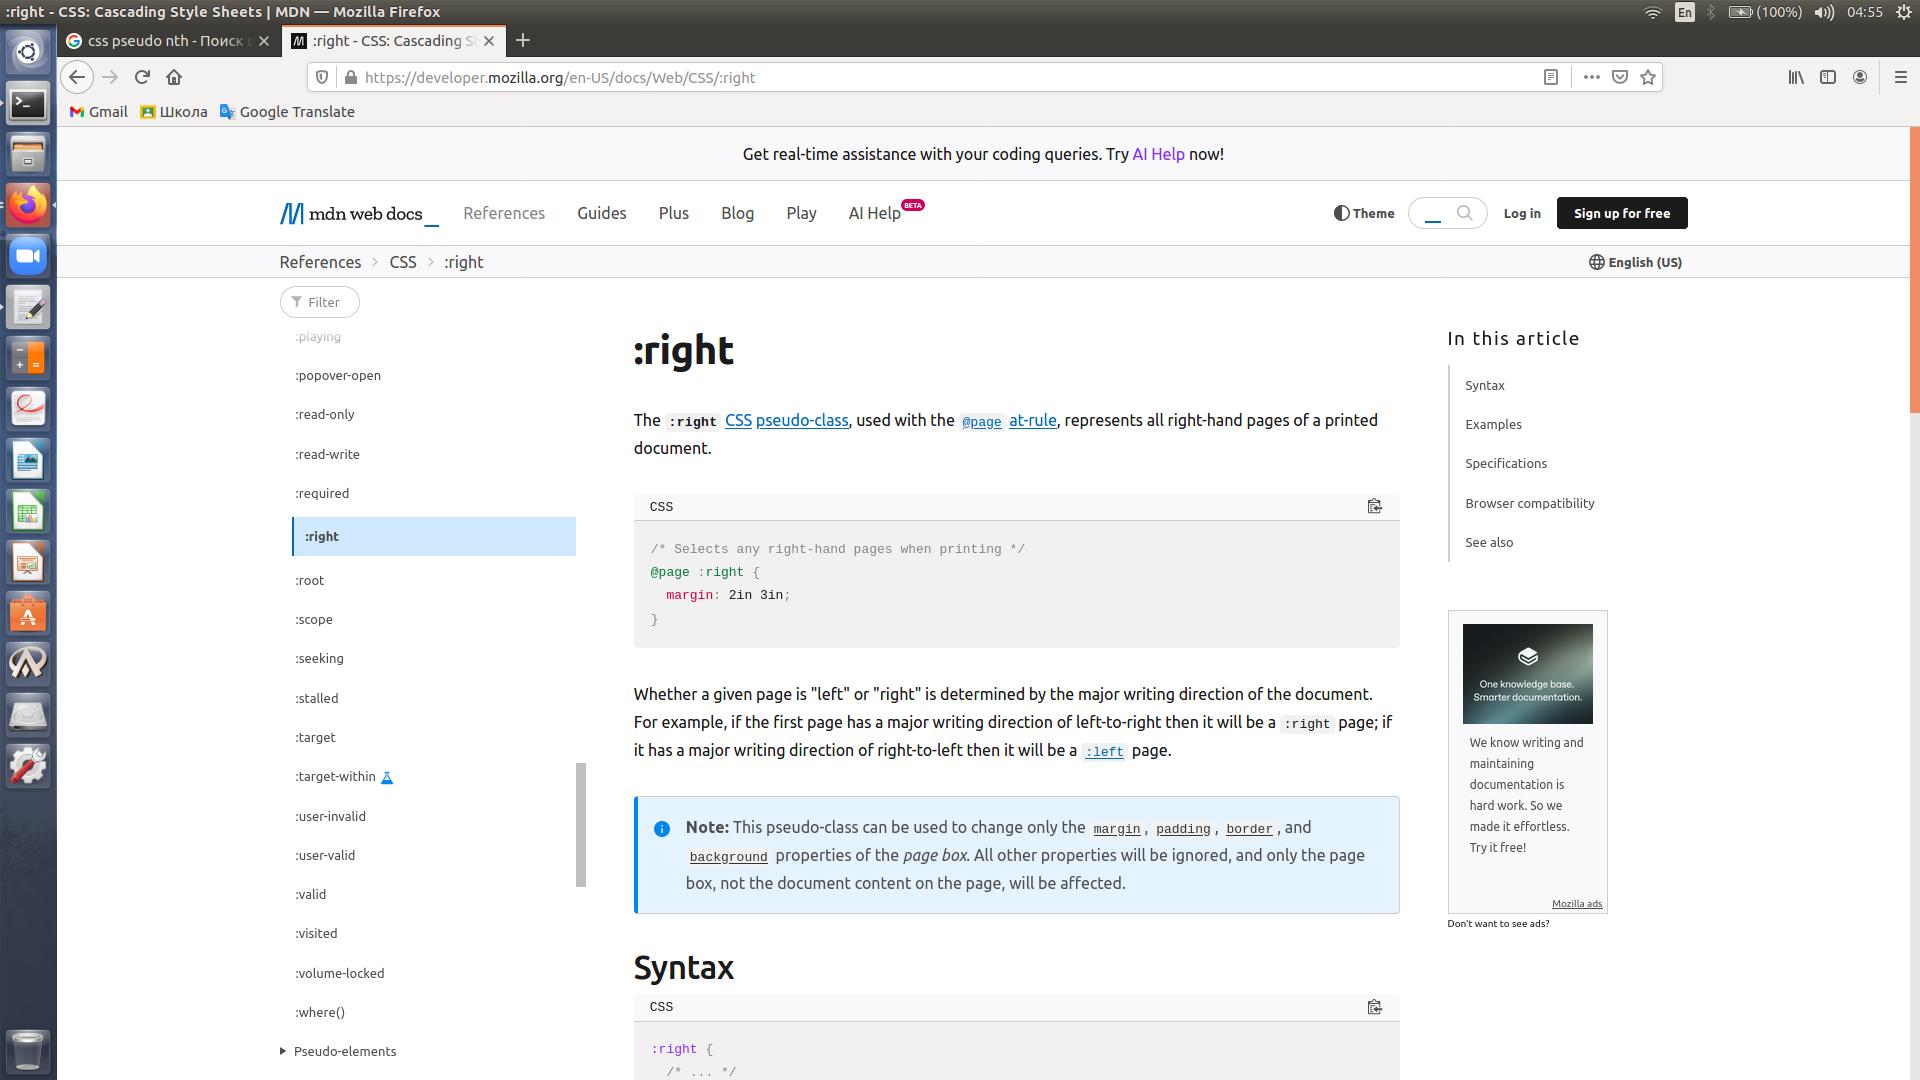Image resolution: width=1920 pixels, height=1080 pixels.
Task: Bookmark this page with star icon
Action: click(1648, 77)
